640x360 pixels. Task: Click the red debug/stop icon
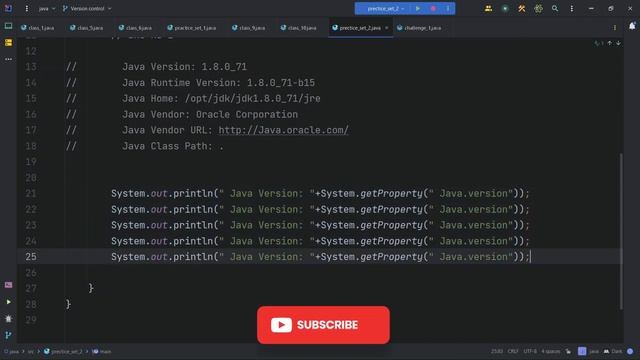click(x=433, y=9)
